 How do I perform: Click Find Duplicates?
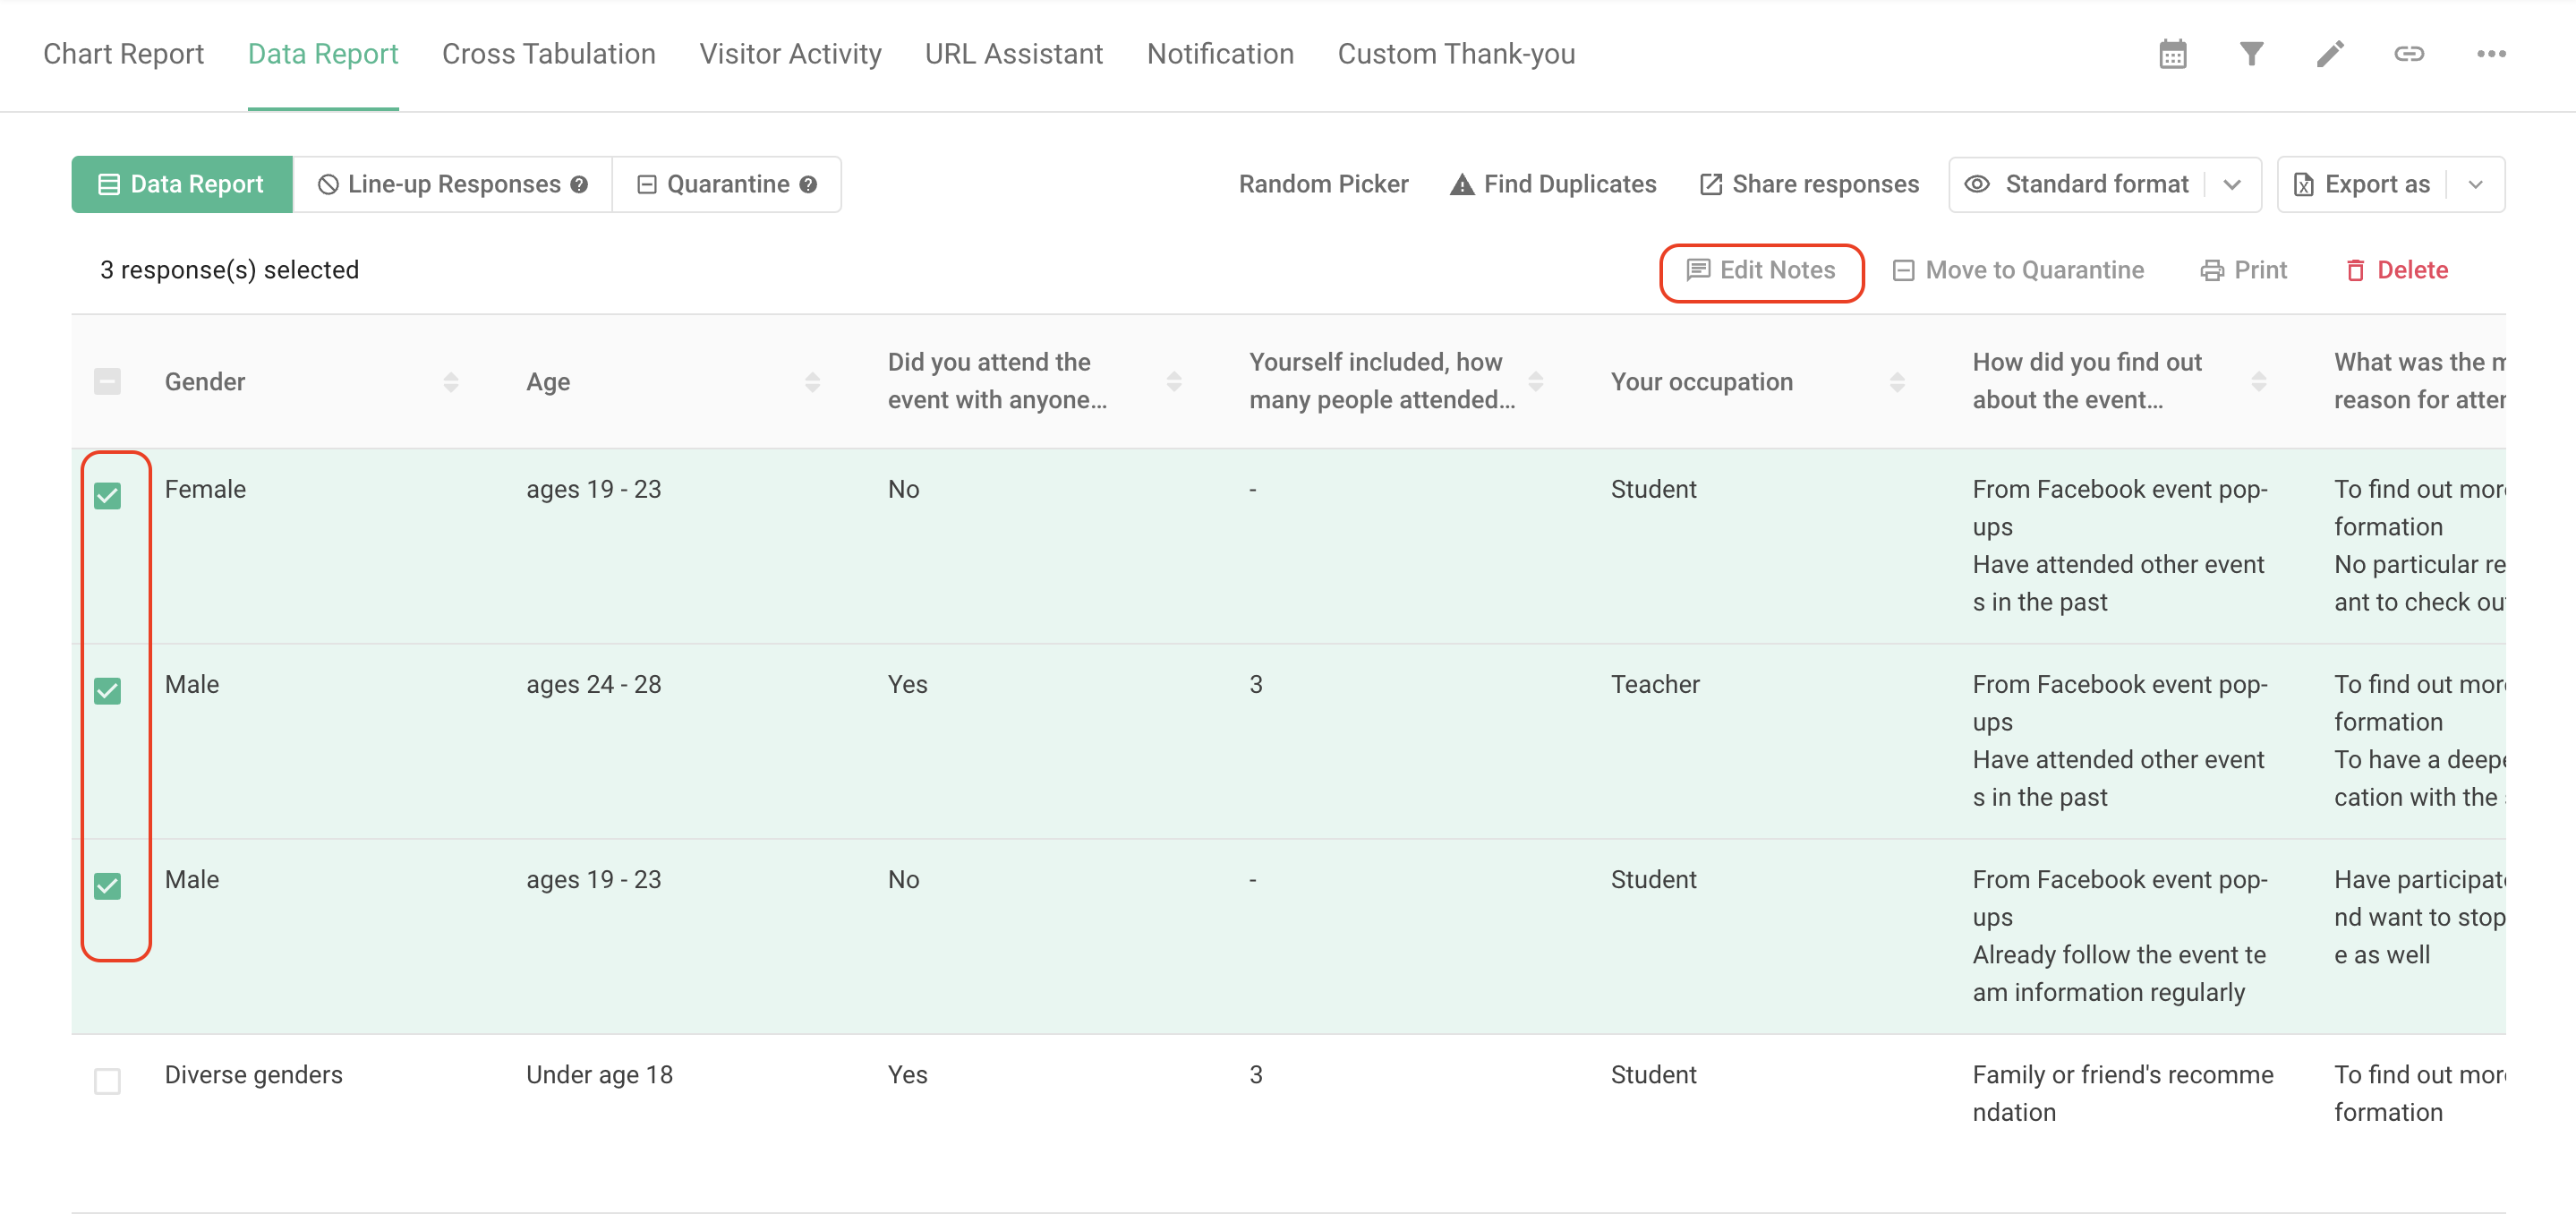[x=1553, y=185]
